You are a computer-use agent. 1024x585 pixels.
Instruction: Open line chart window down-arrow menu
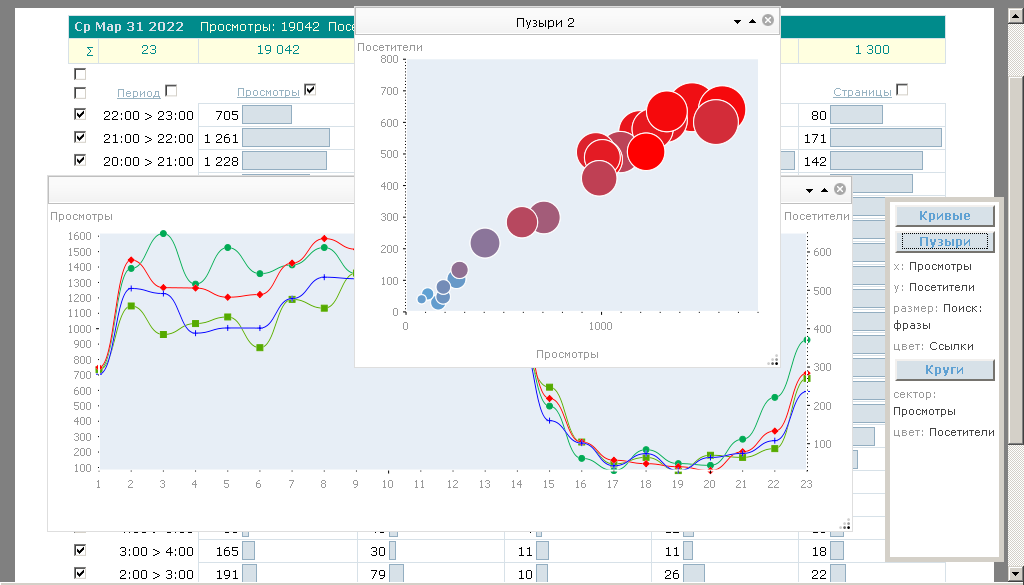pyautogui.click(x=809, y=189)
